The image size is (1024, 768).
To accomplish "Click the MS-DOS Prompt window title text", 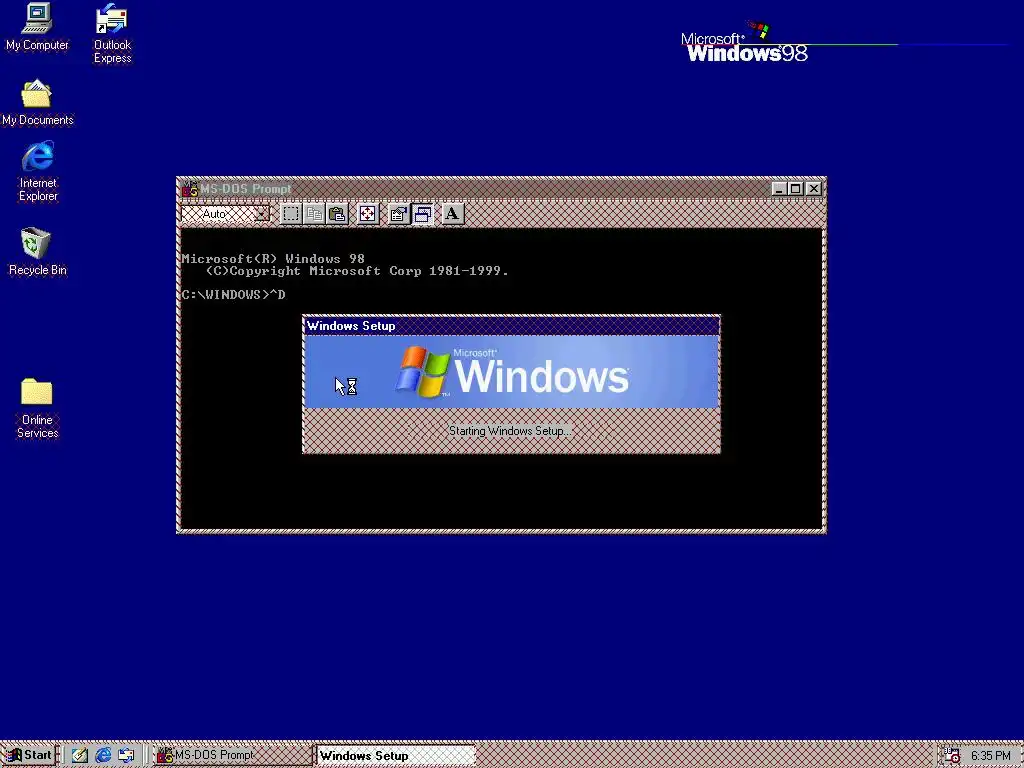I will pyautogui.click(x=246, y=189).
